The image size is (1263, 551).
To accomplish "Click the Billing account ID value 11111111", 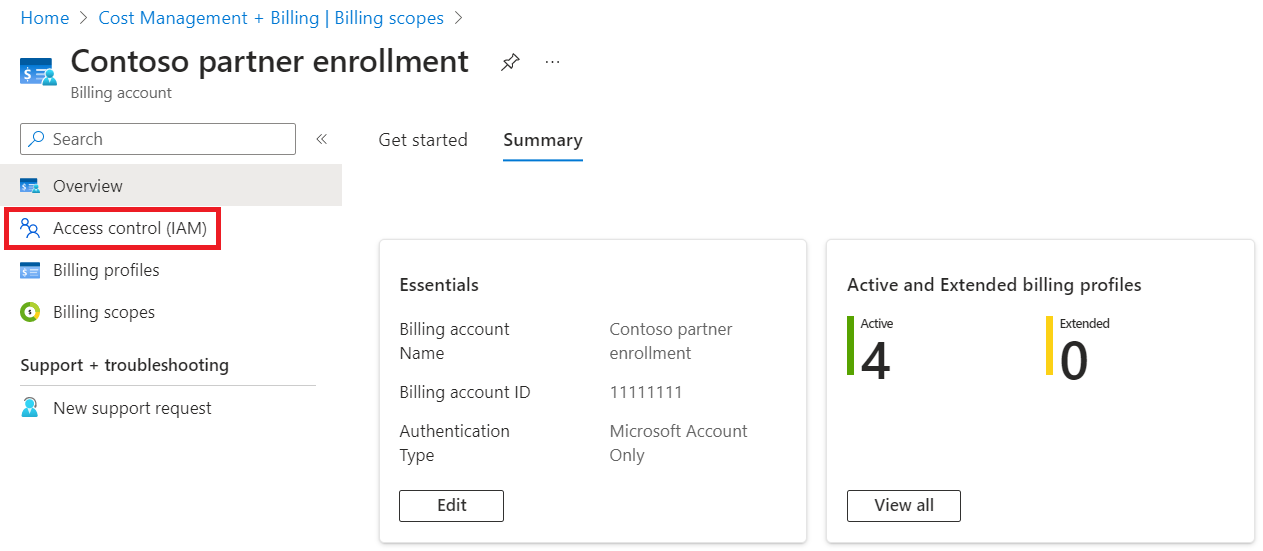I will tap(646, 392).
